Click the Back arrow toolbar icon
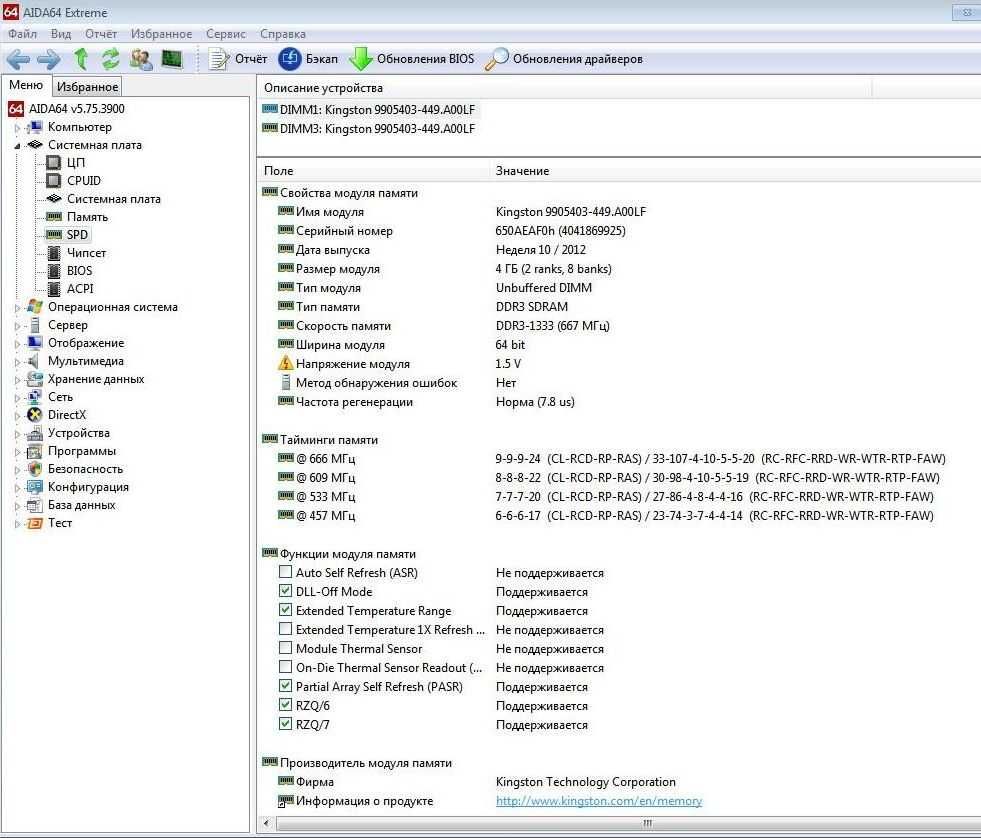 point(18,59)
